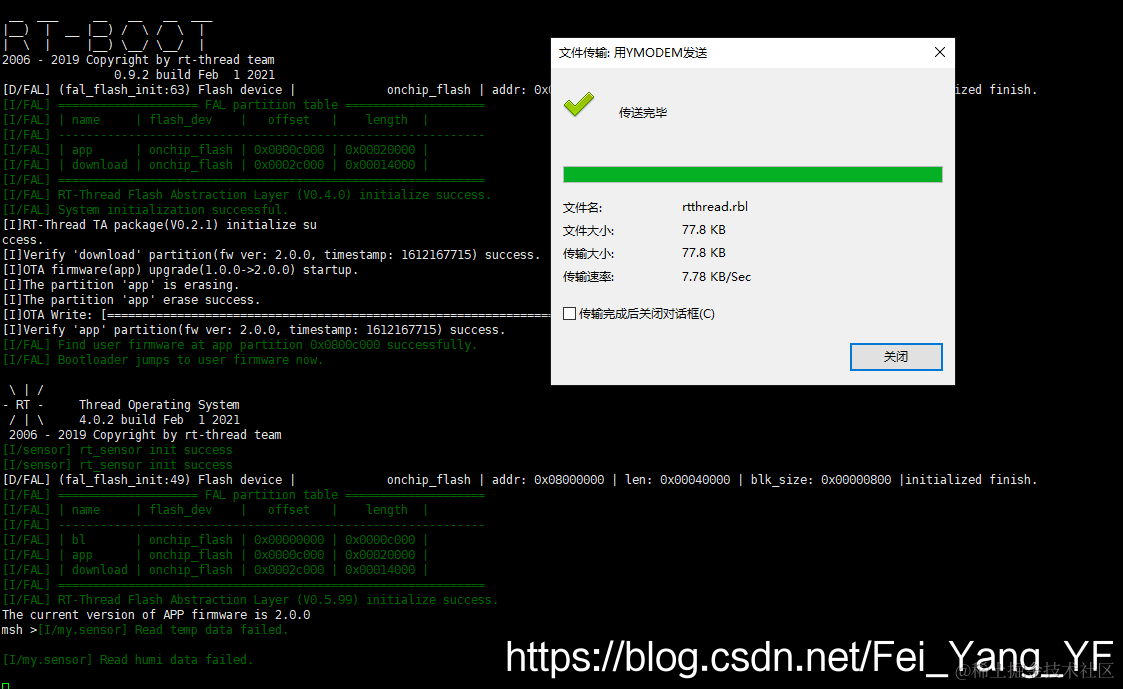This screenshot has width=1123, height=689.
Task: Click 'Read humi data failed' log line
Action: point(127,660)
